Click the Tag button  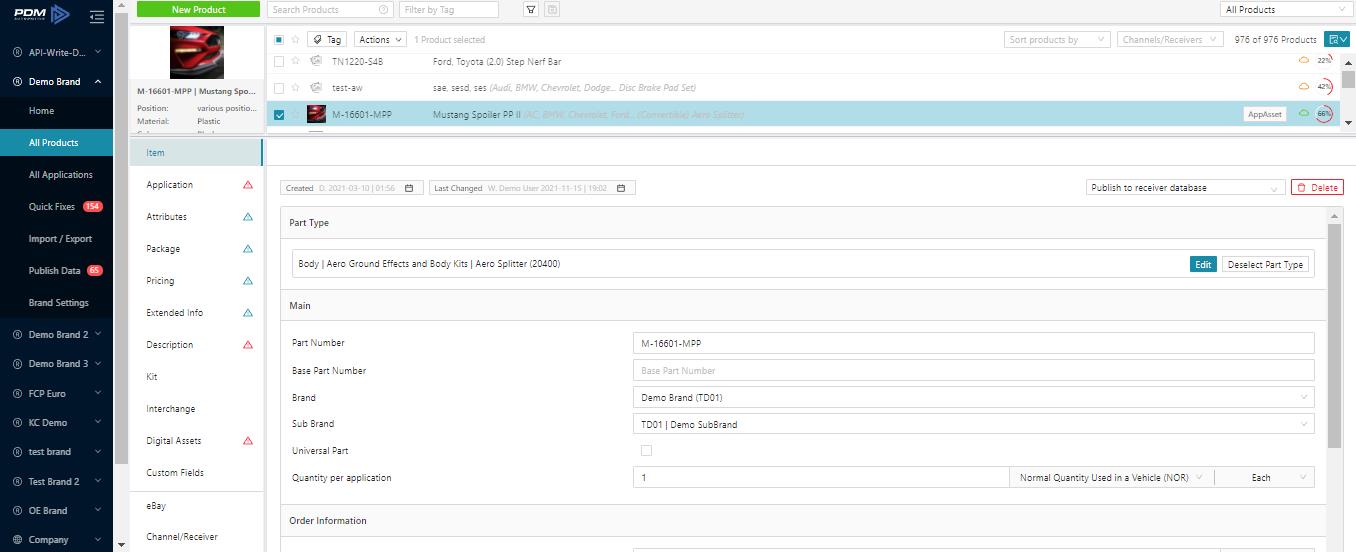pyautogui.click(x=327, y=40)
